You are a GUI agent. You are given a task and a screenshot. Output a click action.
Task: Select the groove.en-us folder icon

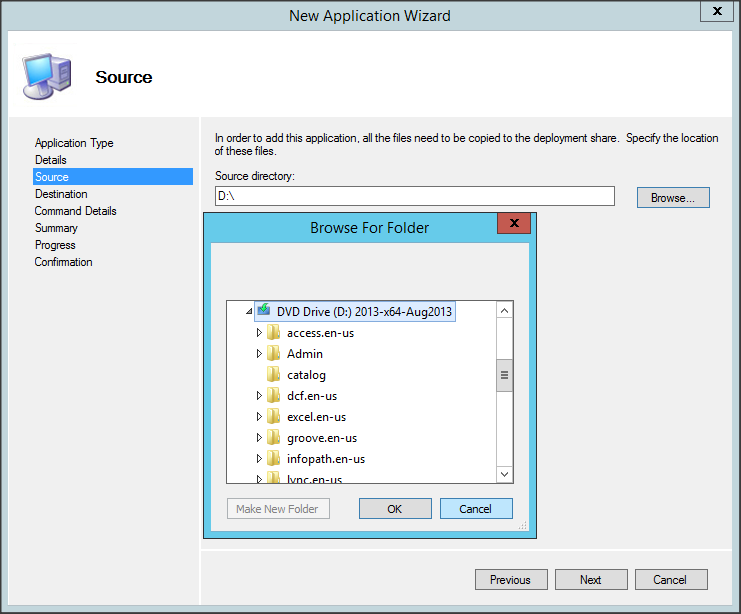coord(273,438)
